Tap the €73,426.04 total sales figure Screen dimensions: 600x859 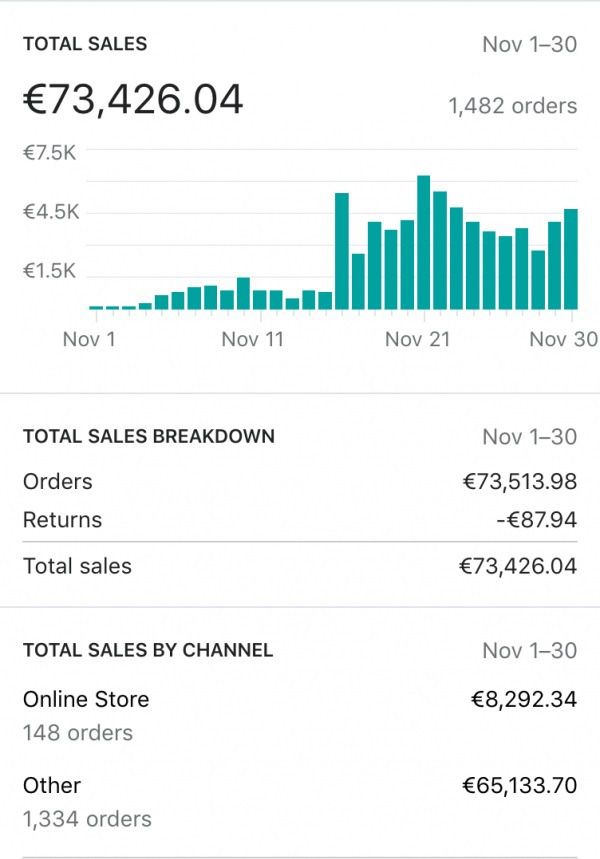pyautogui.click(x=133, y=100)
